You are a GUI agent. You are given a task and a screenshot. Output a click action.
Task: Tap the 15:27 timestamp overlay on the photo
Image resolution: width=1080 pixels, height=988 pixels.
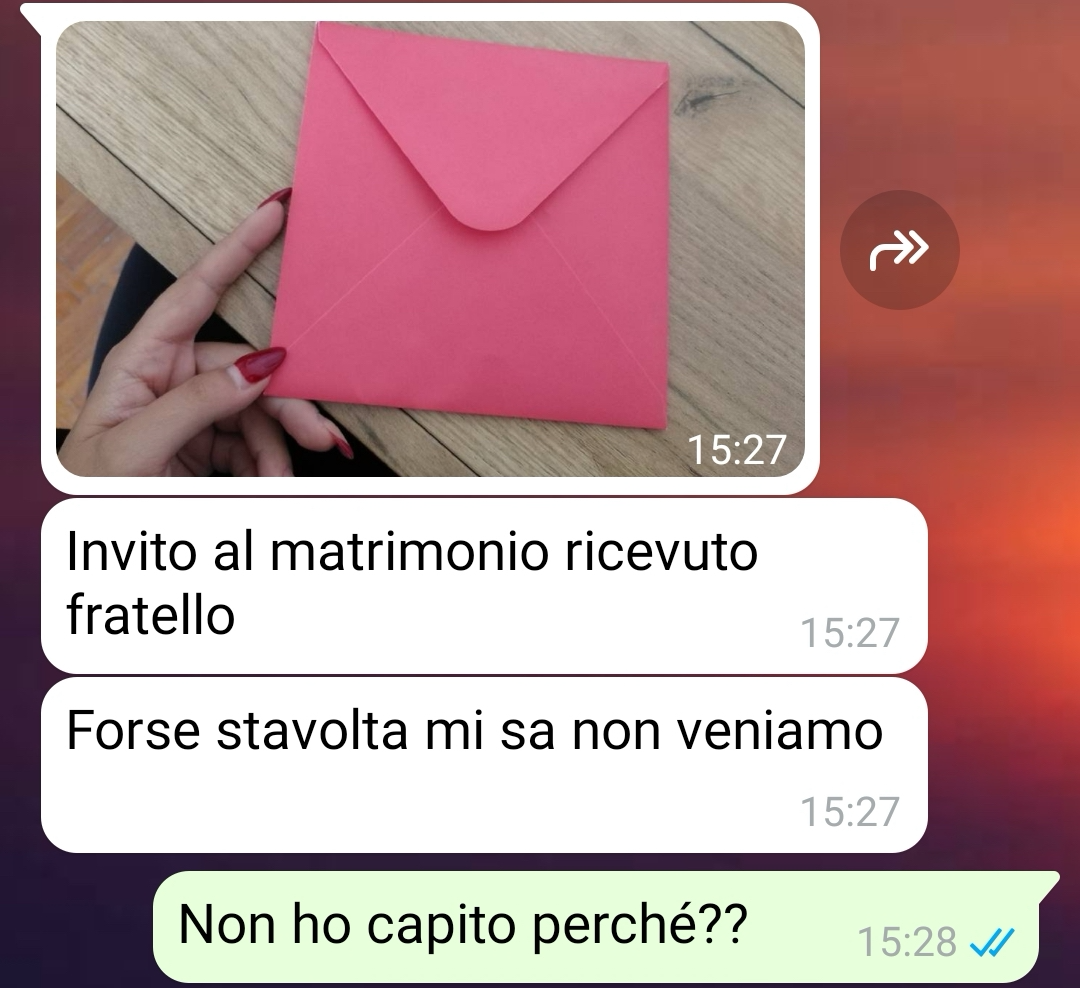[x=736, y=450]
